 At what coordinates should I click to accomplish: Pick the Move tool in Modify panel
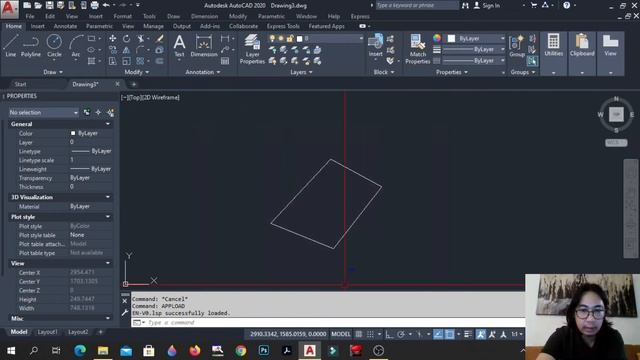[x=113, y=38]
